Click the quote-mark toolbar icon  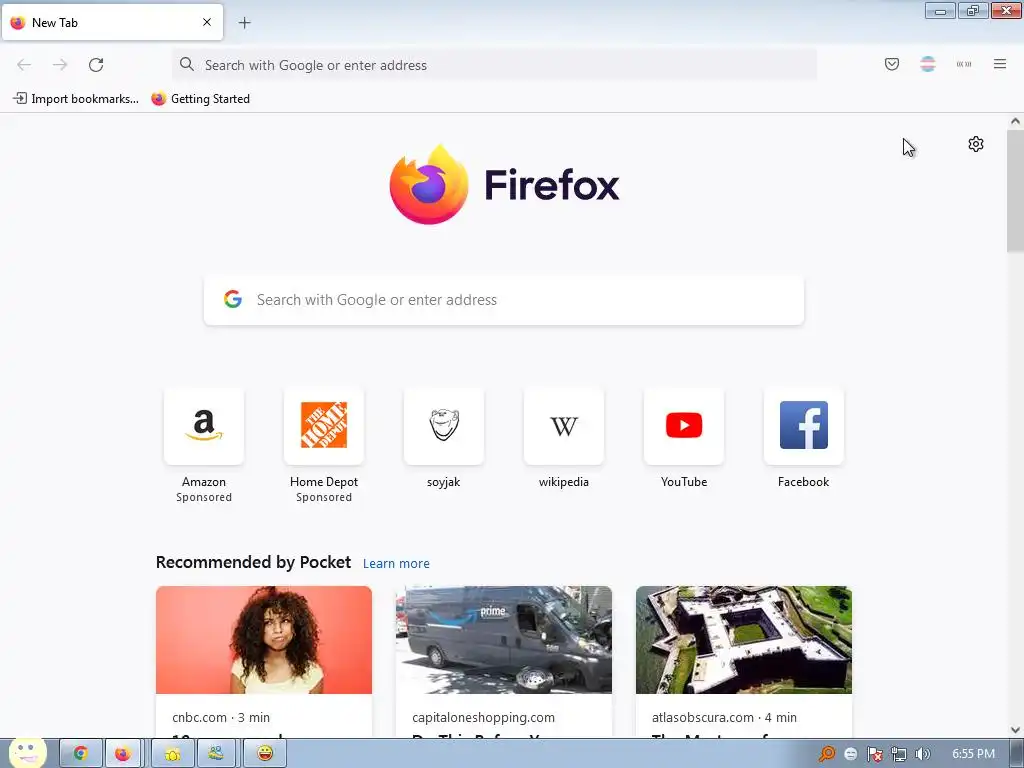point(964,64)
